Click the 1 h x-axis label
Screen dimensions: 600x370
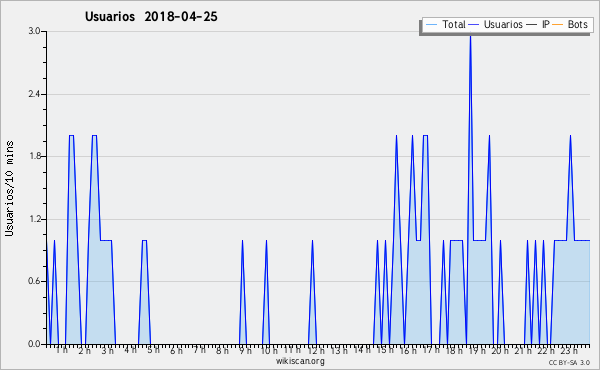(62, 350)
